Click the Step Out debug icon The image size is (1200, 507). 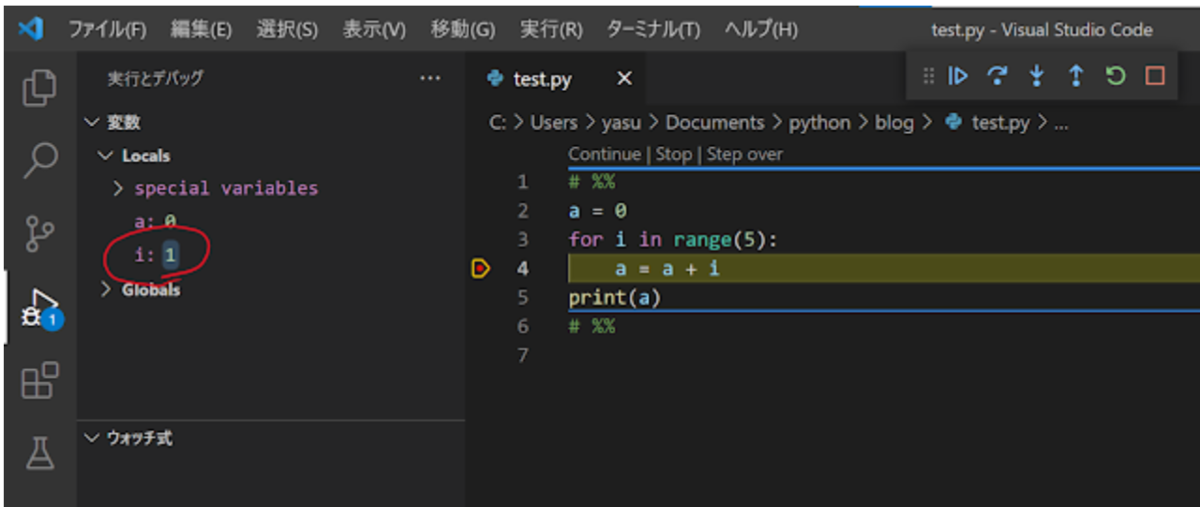pyautogui.click(x=1075, y=76)
